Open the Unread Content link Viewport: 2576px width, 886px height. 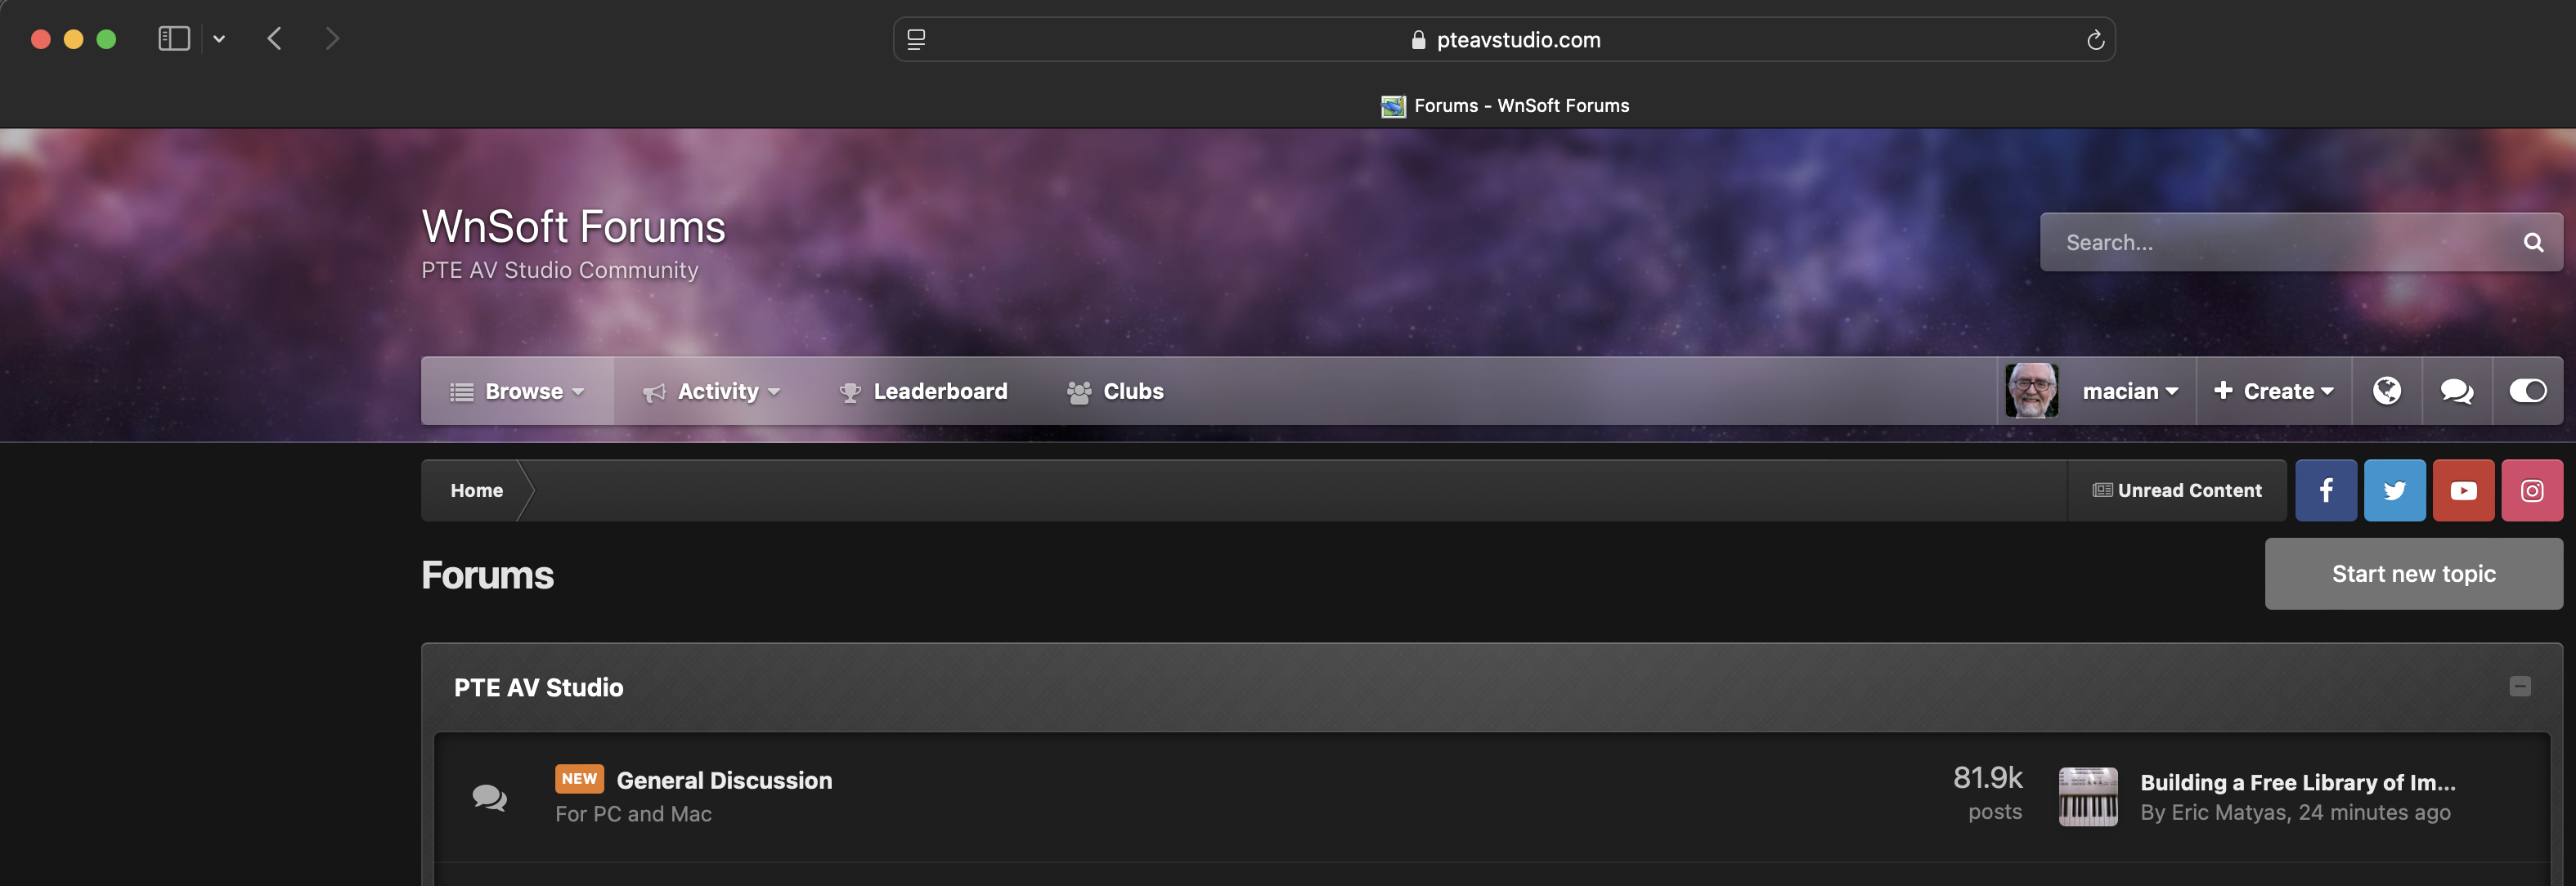click(2177, 490)
